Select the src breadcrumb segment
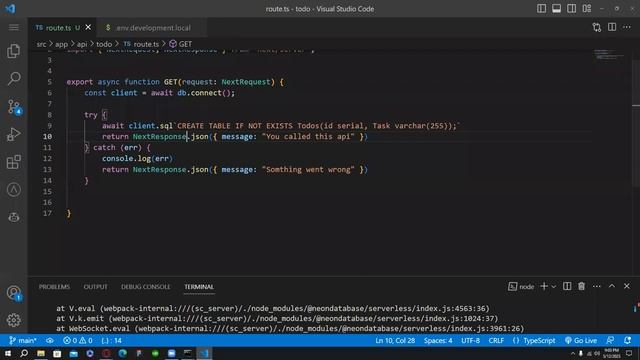 coord(41,44)
